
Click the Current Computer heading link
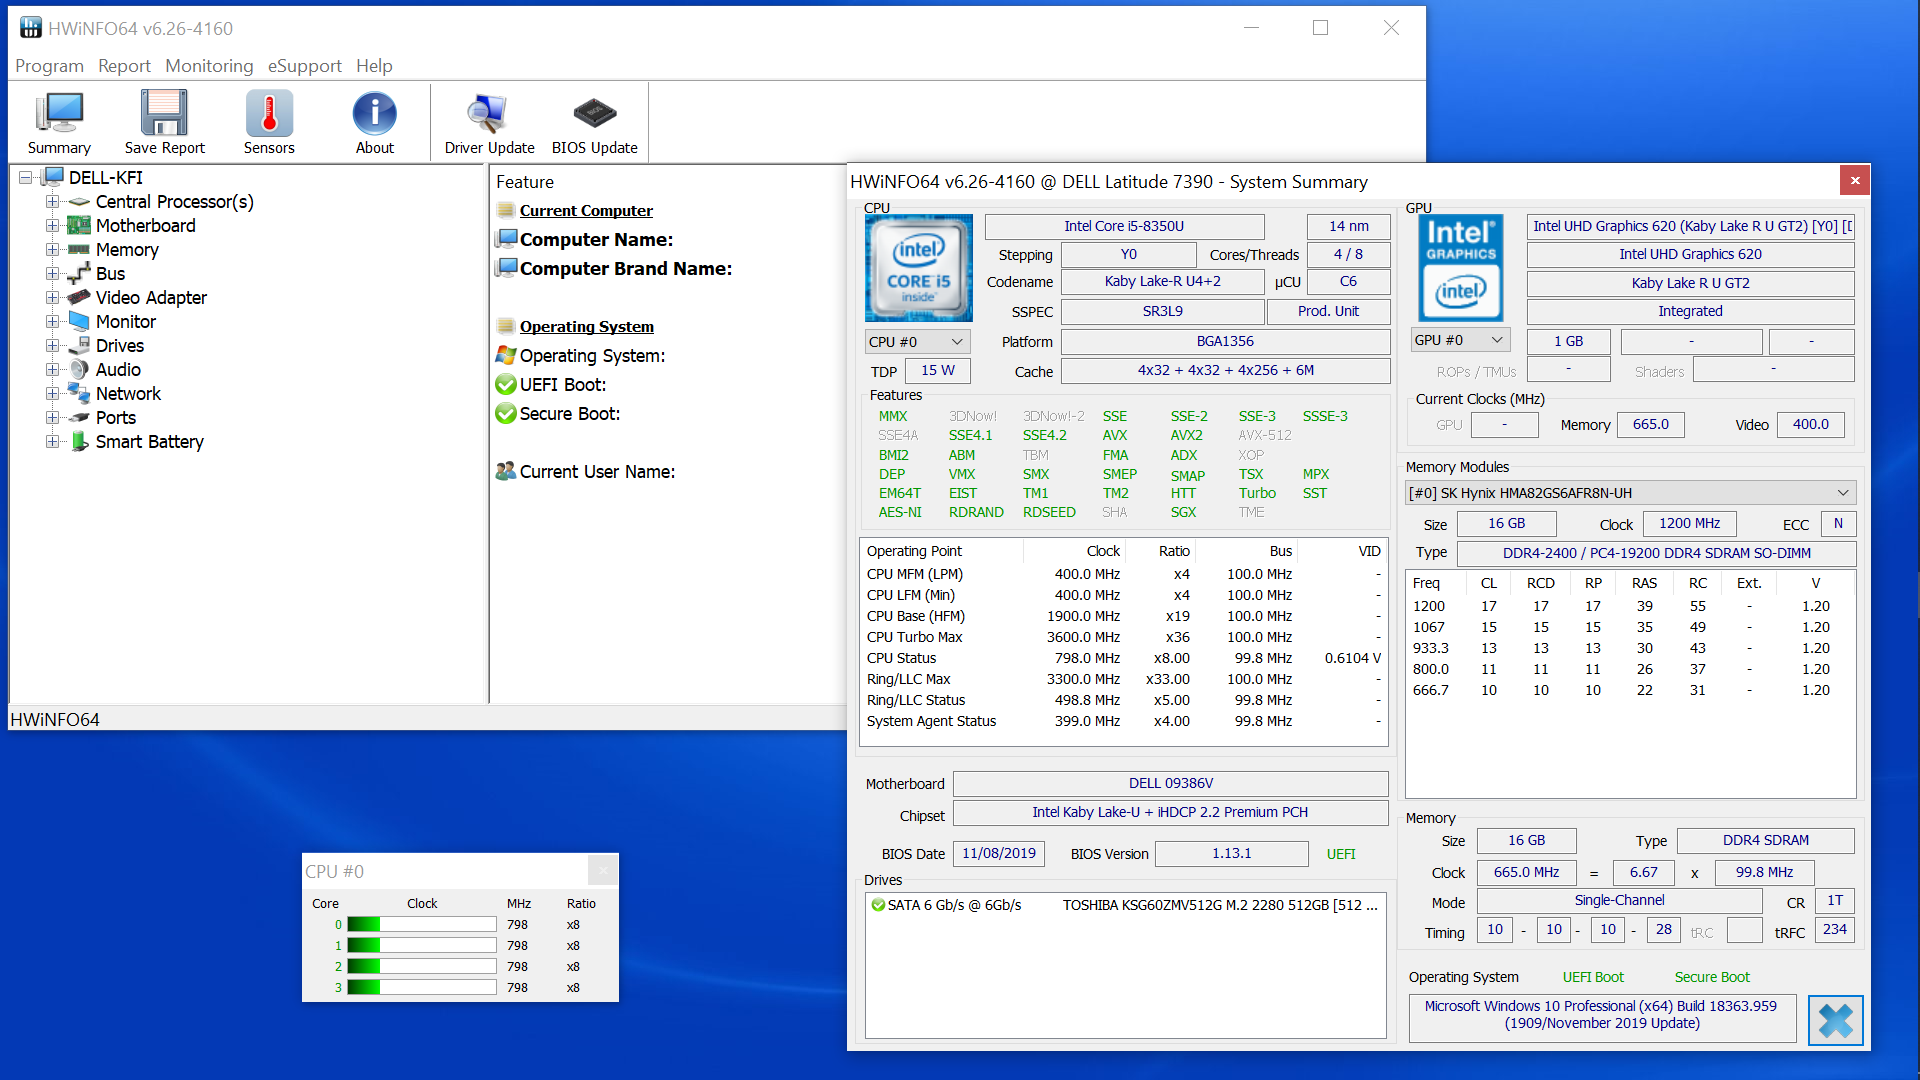pos(586,211)
